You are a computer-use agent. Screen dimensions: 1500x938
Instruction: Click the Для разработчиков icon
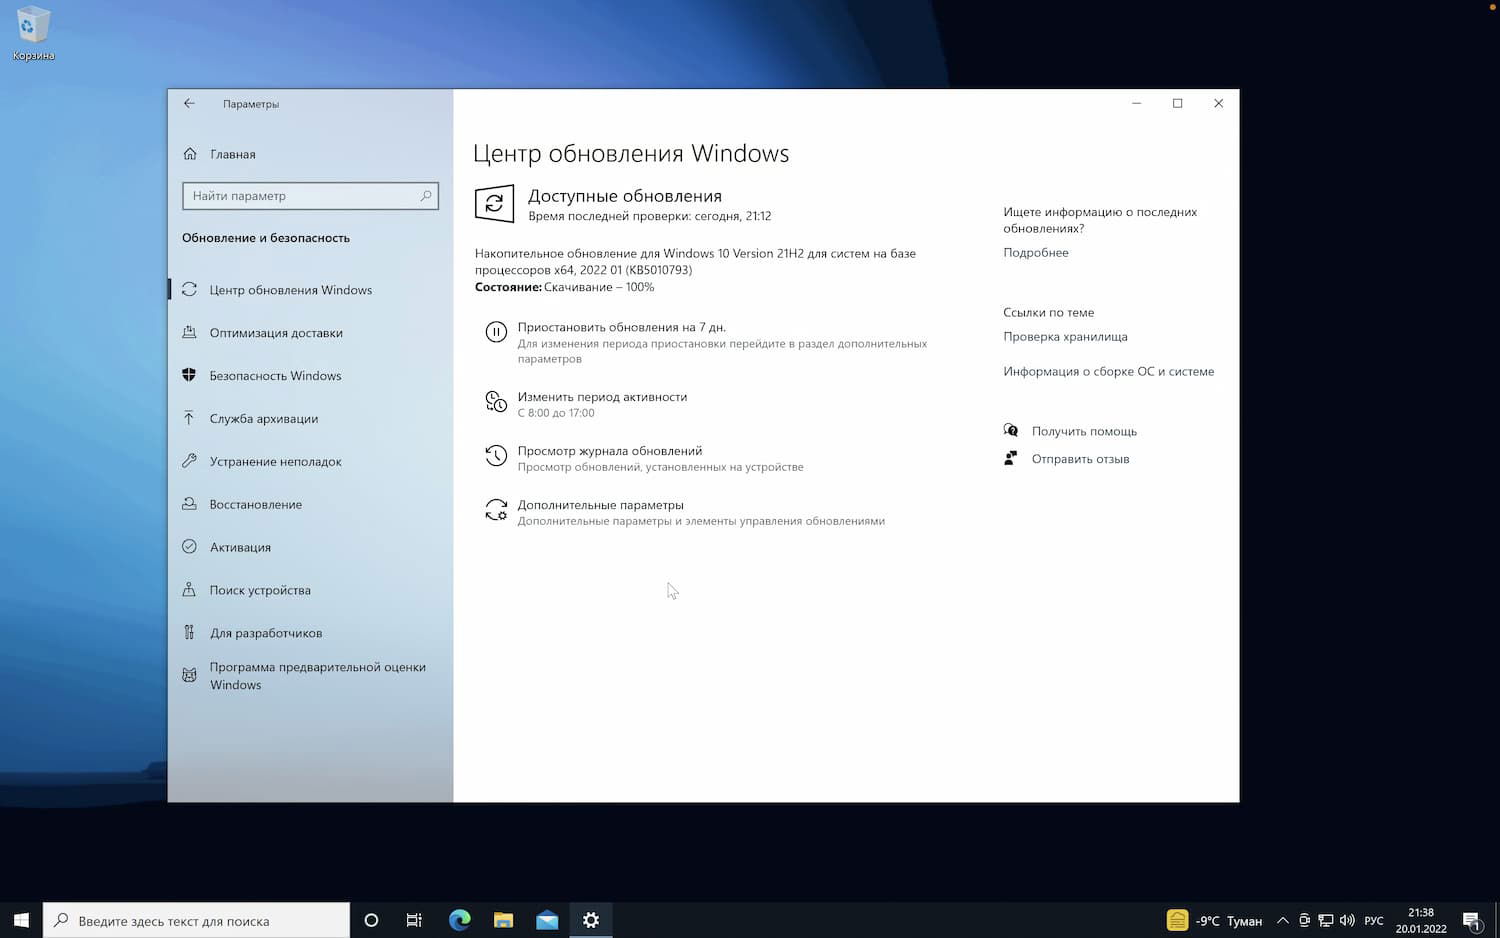pyautogui.click(x=189, y=632)
